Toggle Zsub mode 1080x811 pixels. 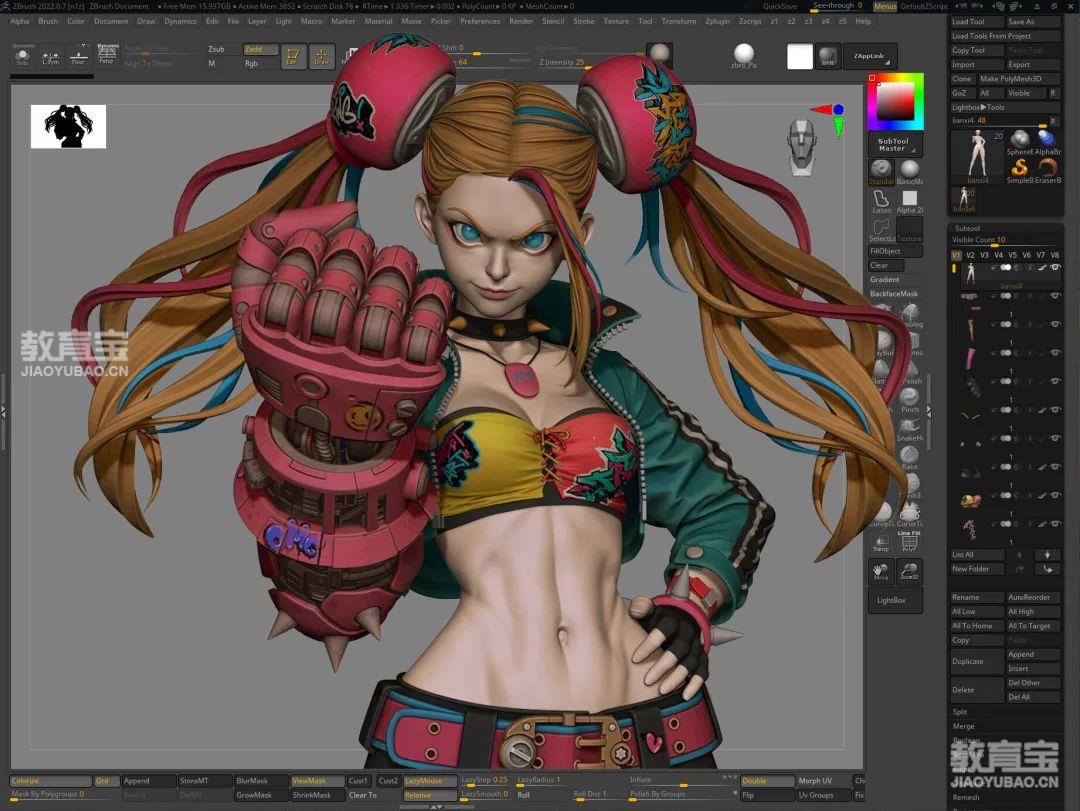pyautogui.click(x=222, y=49)
